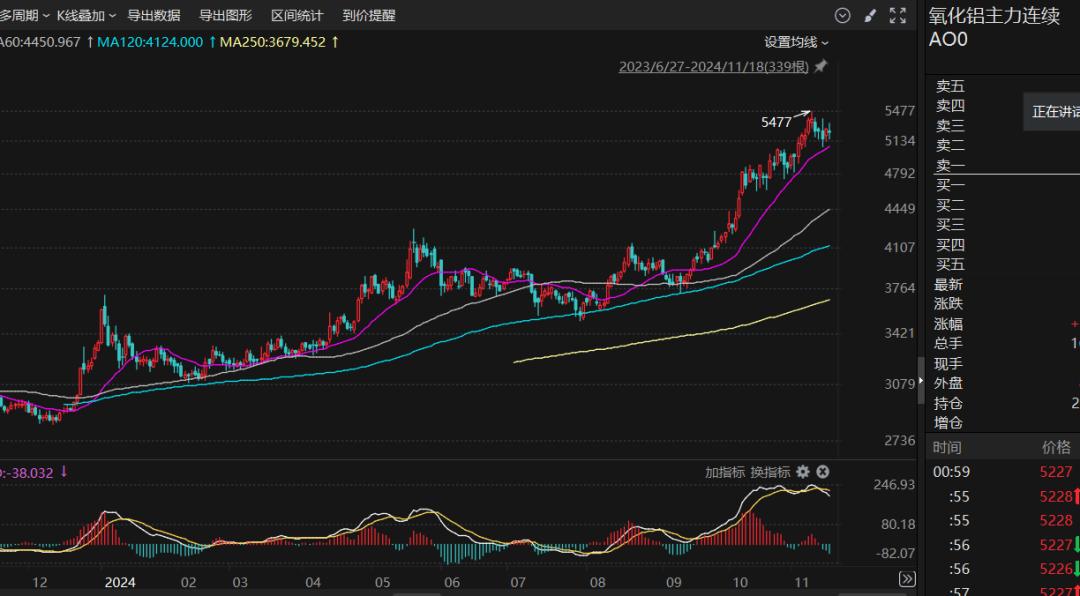Screen dimensions: 1080x596
Task: Click the circled down-arrow icon in top toolbar
Action: pos(842,15)
